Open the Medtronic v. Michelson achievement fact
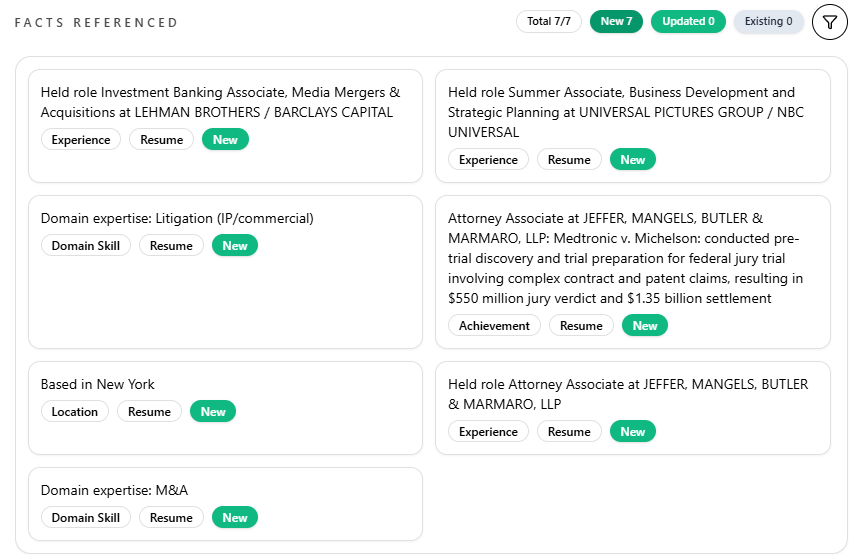Screen dimensions: 852x555 (632, 272)
